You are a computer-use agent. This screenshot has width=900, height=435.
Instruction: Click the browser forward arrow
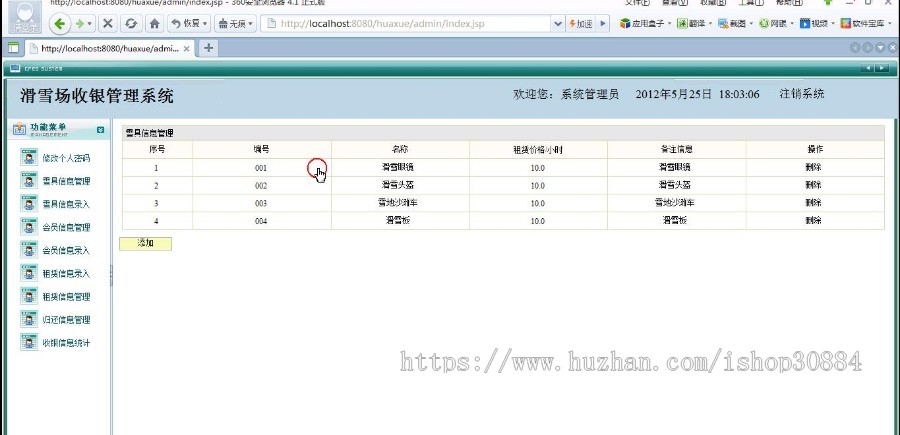pyautogui.click(x=80, y=24)
